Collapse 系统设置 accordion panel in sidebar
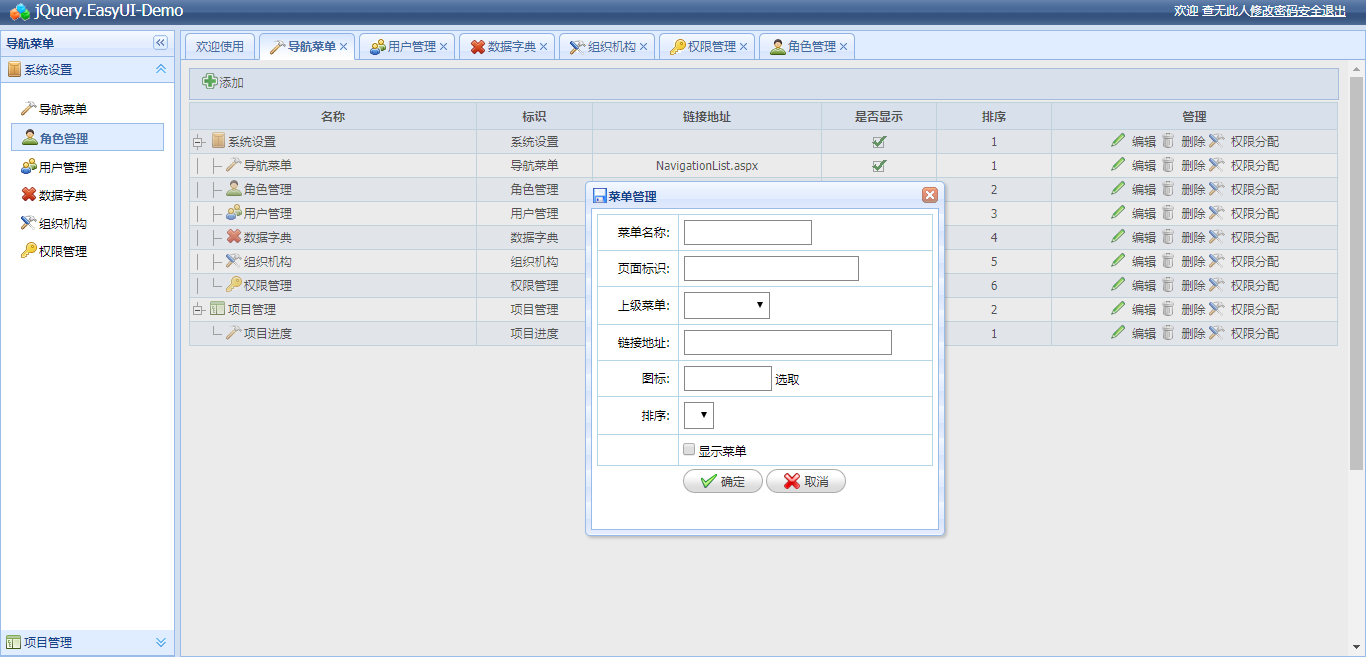The height and width of the screenshot is (657, 1366). pyautogui.click(x=160, y=69)
